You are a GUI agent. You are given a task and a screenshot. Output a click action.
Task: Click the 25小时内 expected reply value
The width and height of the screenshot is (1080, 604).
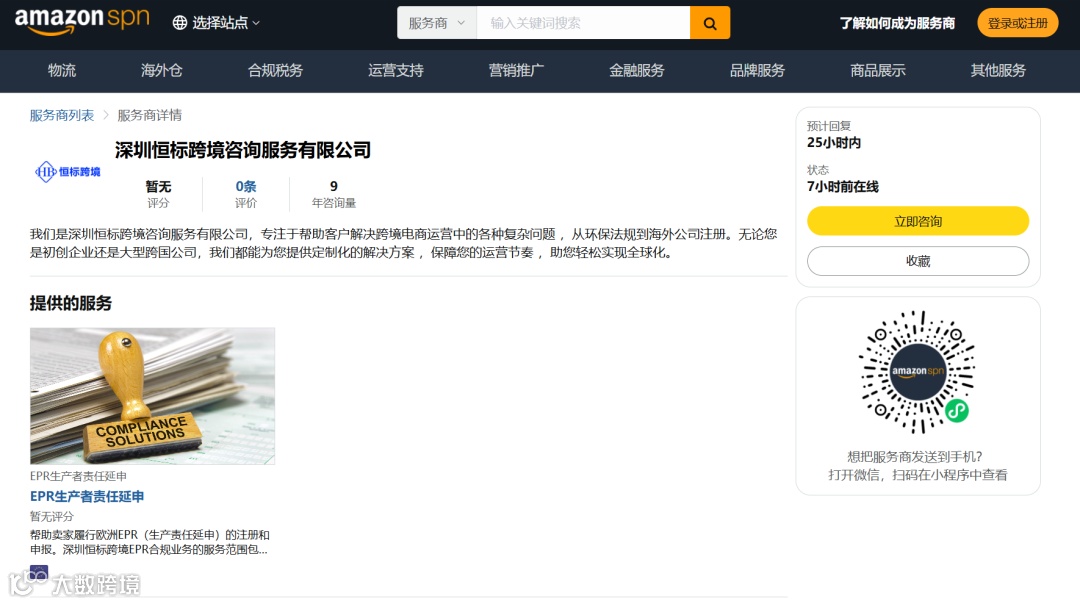click(834, 143)
